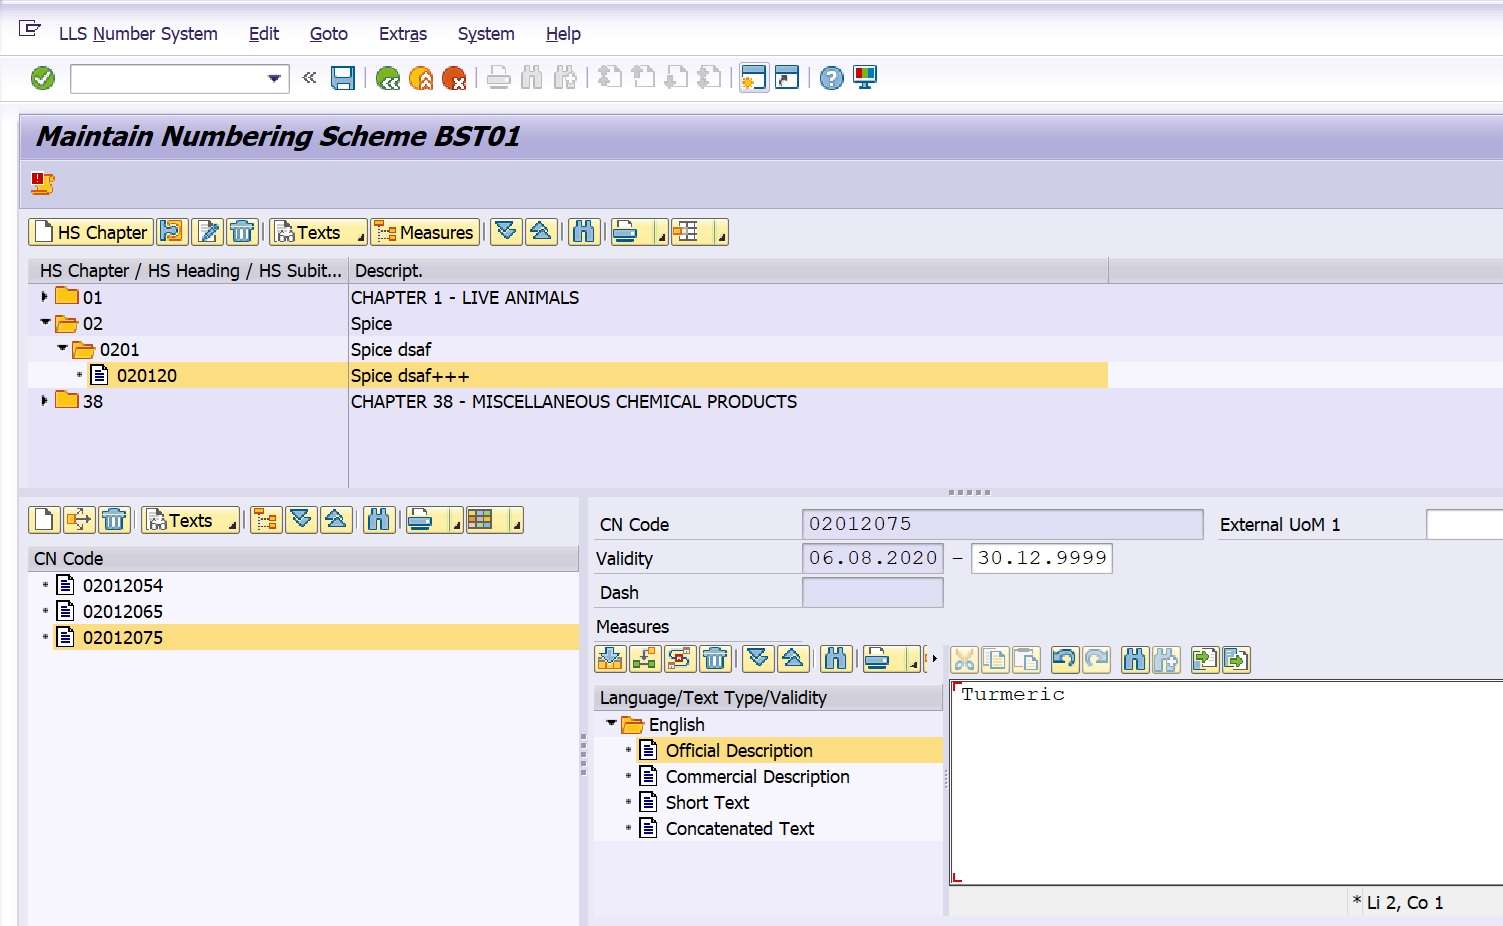Screen dimensions: 1503x926
Task: Click the Find binoculars icon in HS toolbar
Action: pos(584,232)
